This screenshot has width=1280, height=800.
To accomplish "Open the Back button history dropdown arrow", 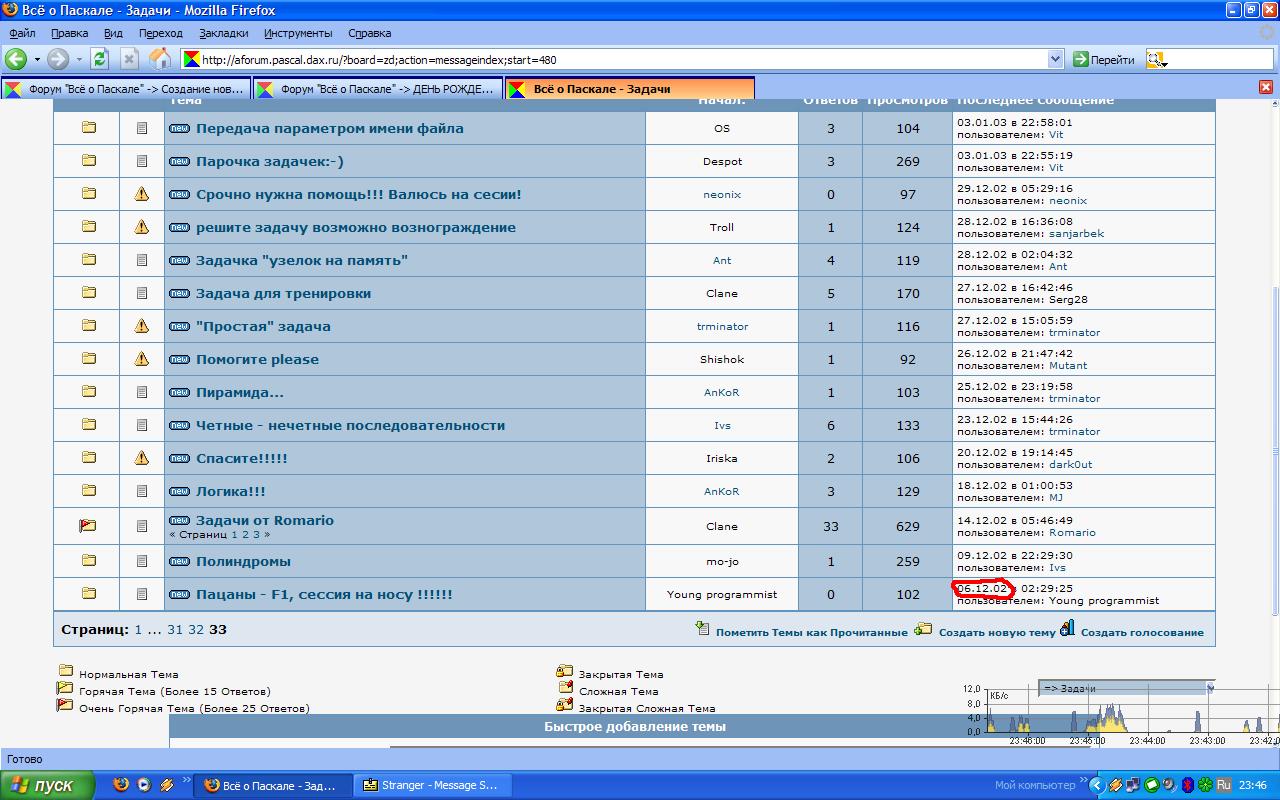I will click(x=37, y=59).
